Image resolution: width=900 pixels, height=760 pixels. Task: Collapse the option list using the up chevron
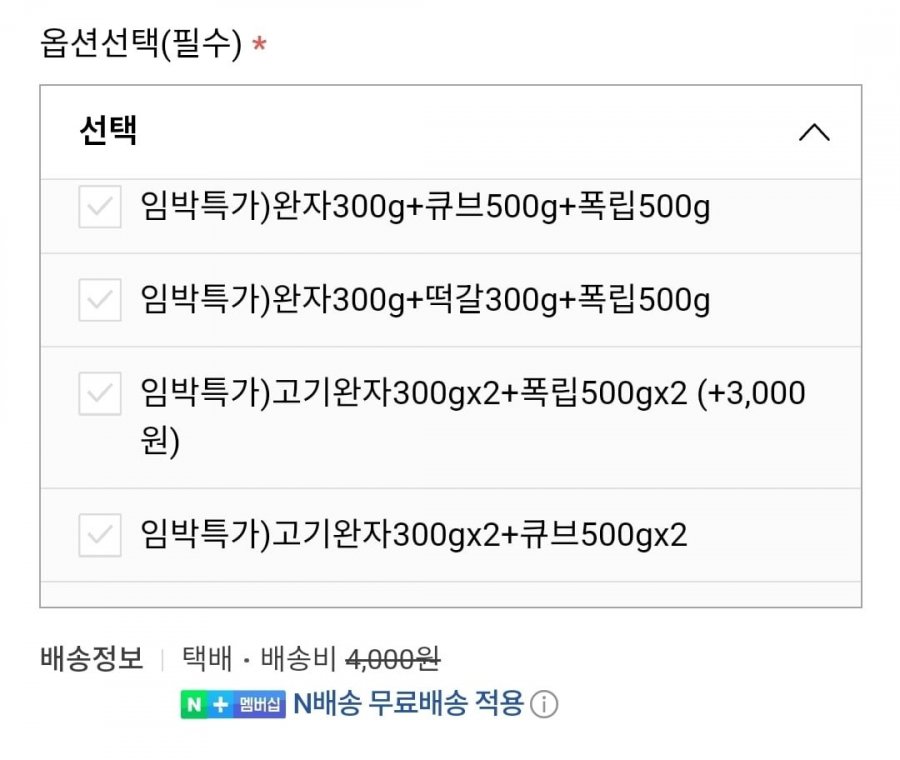click(x=814, y=132)
